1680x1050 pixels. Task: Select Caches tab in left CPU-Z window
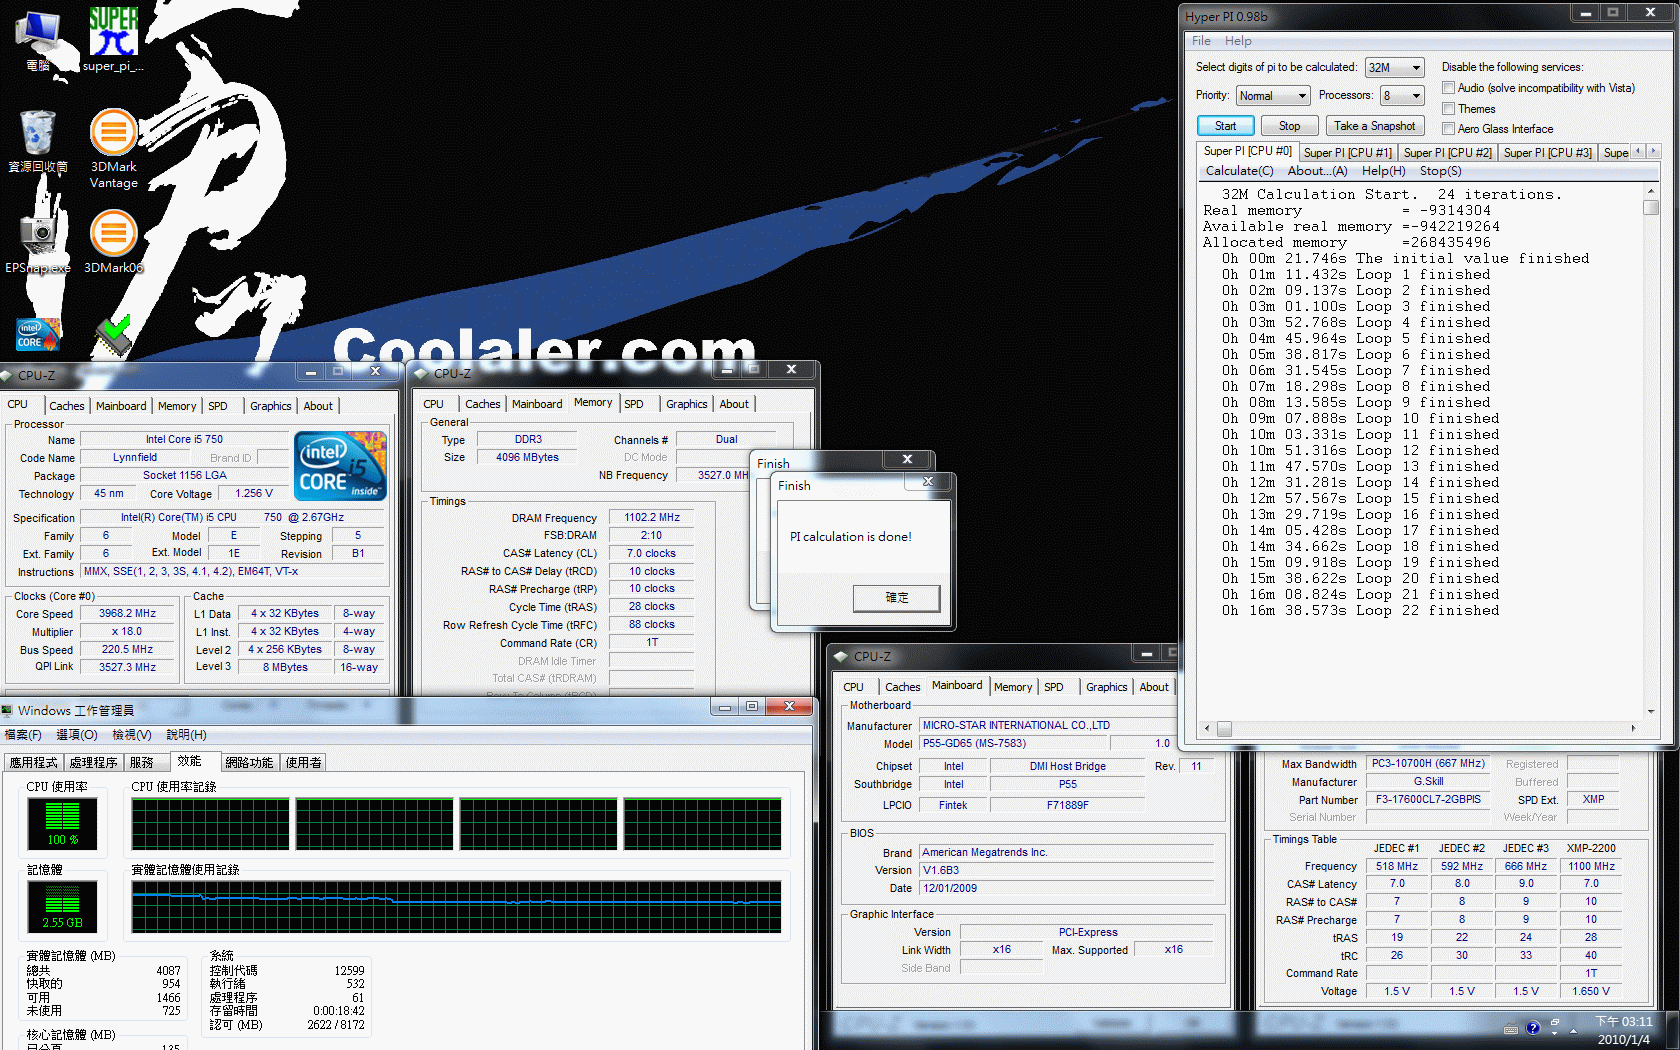(x=67, y=406)
